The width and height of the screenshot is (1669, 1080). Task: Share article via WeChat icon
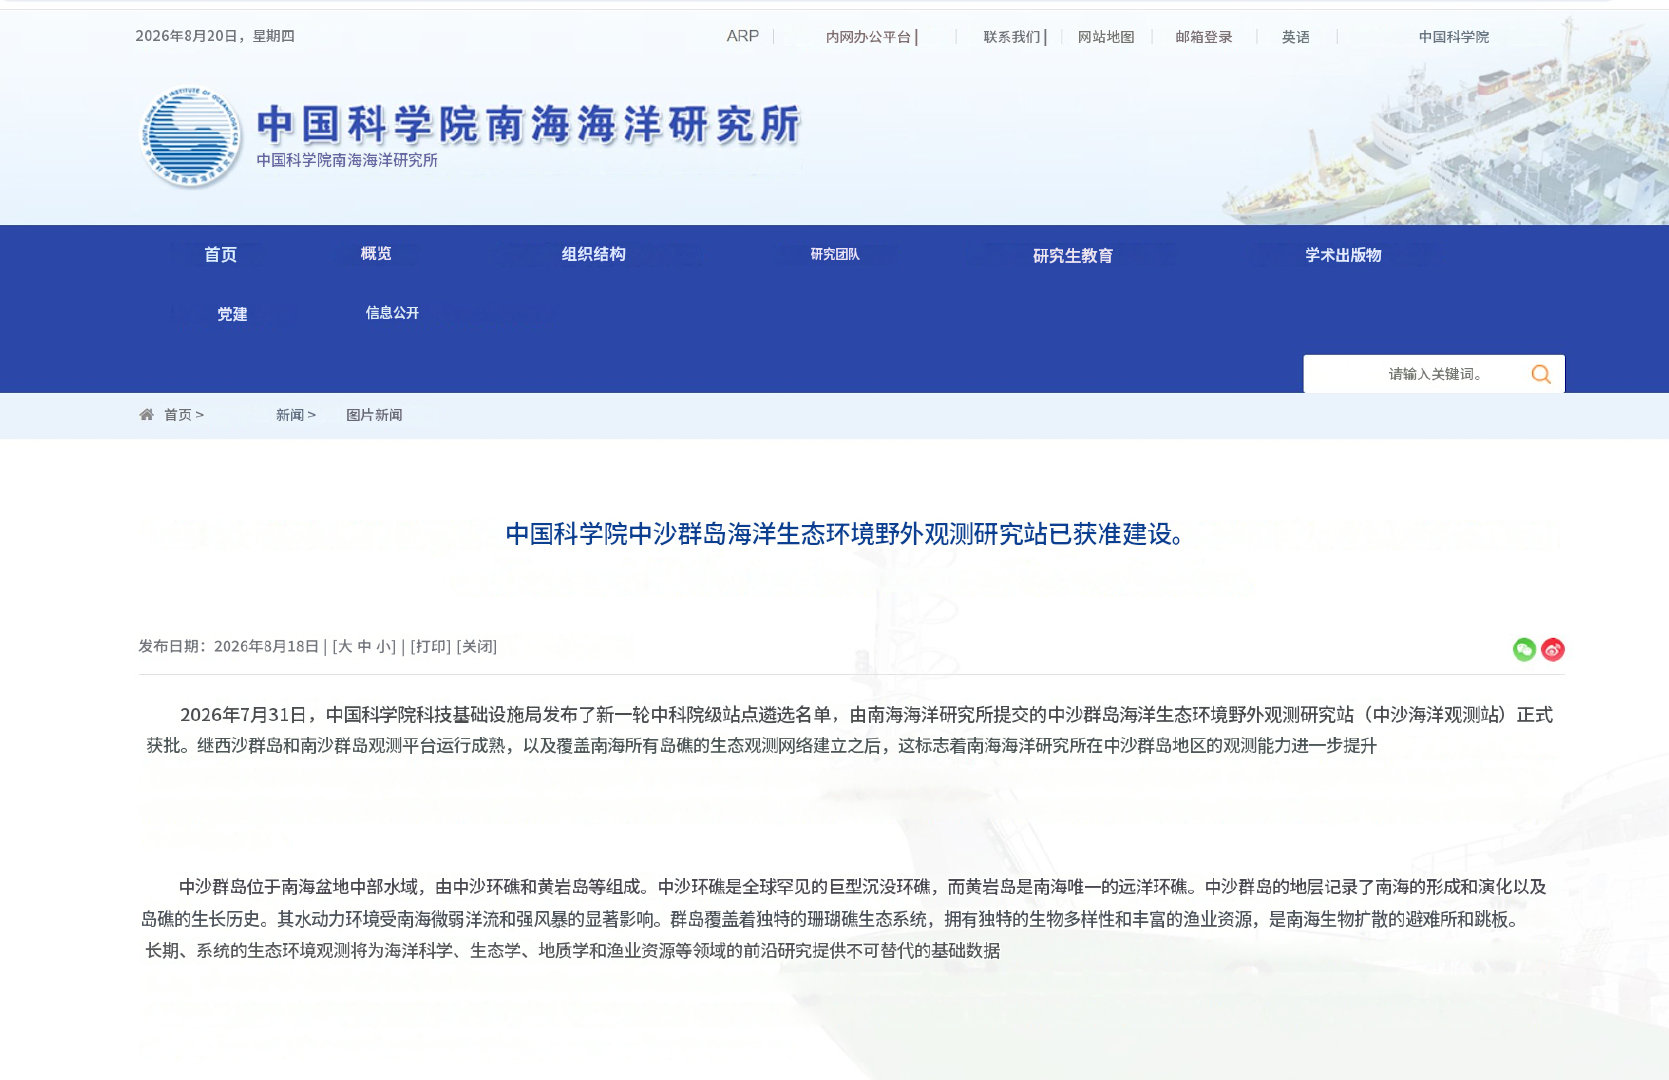1524,650
